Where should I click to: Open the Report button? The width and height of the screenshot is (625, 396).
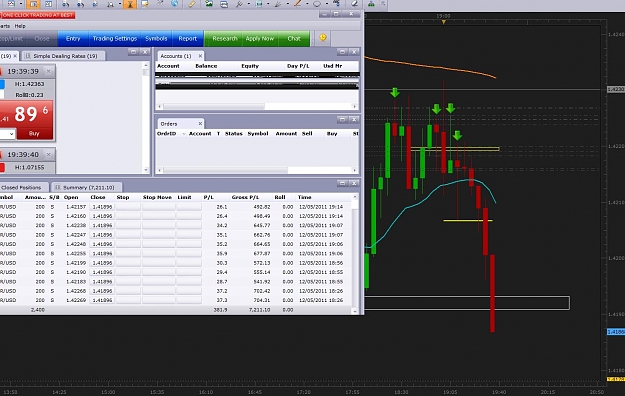(x=188, y=39)
